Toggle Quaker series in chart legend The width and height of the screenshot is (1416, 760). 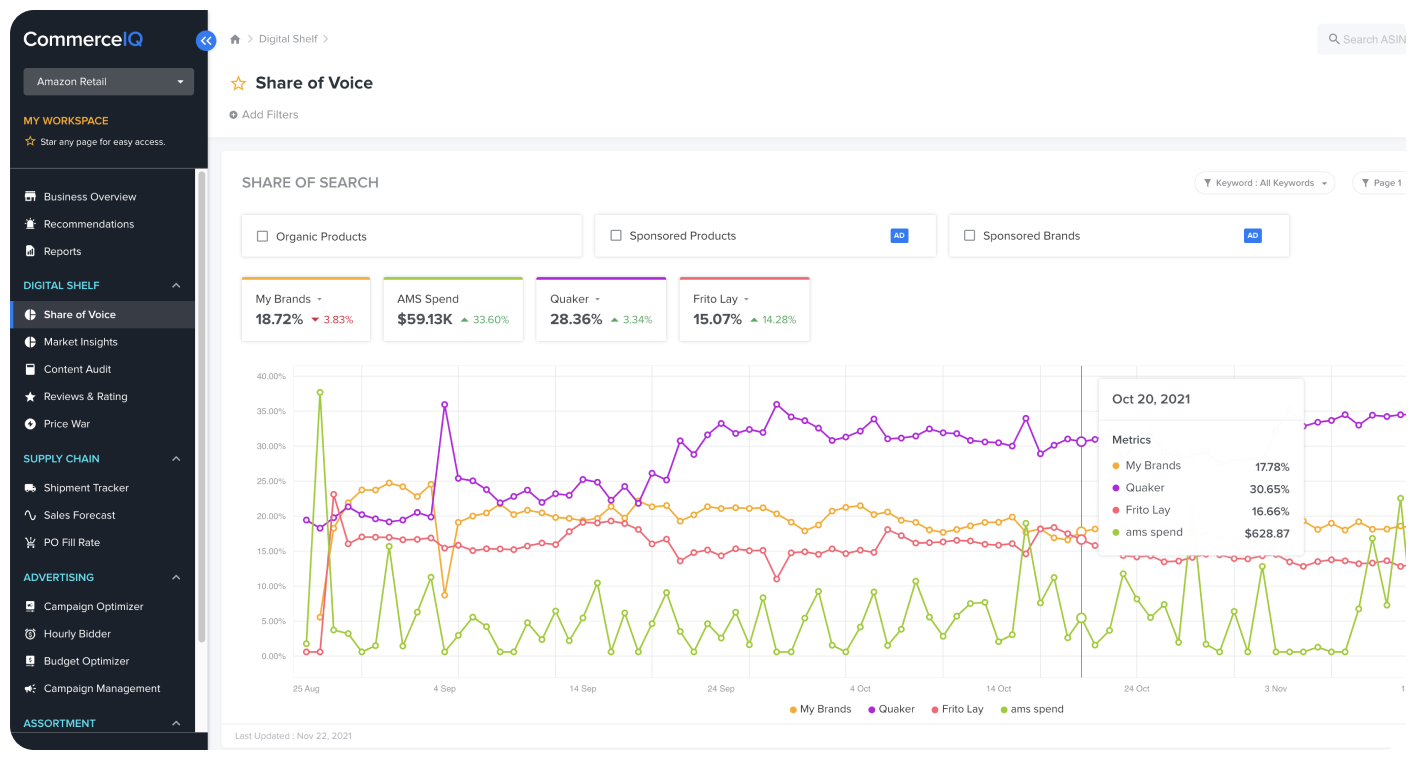point(891,709)
